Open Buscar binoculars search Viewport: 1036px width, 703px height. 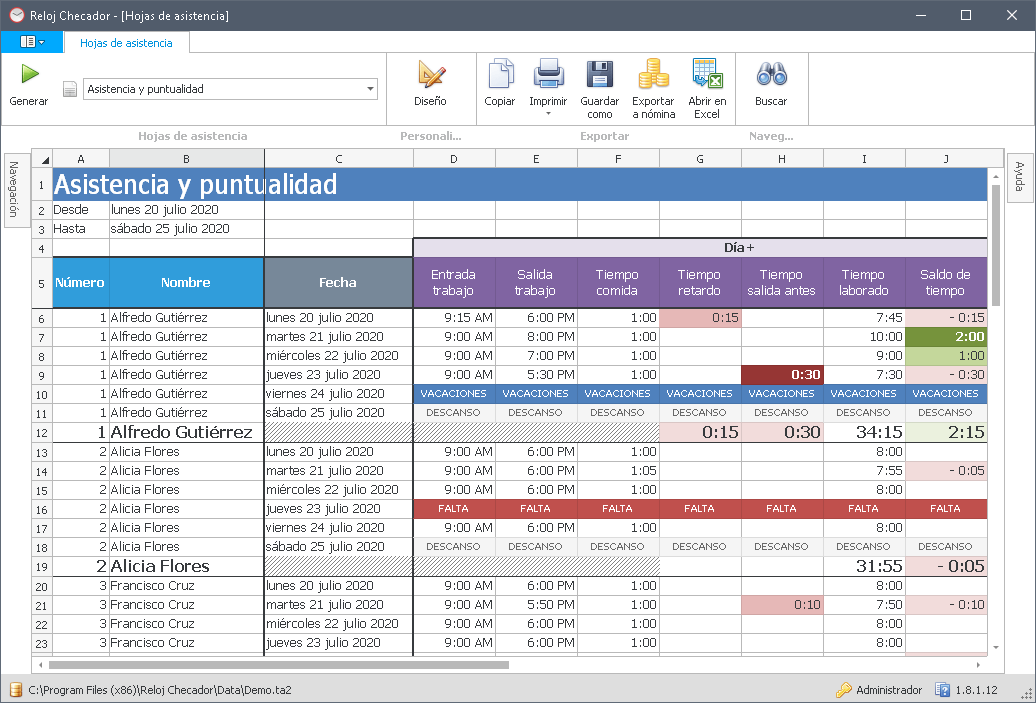(x=771, y=75)
